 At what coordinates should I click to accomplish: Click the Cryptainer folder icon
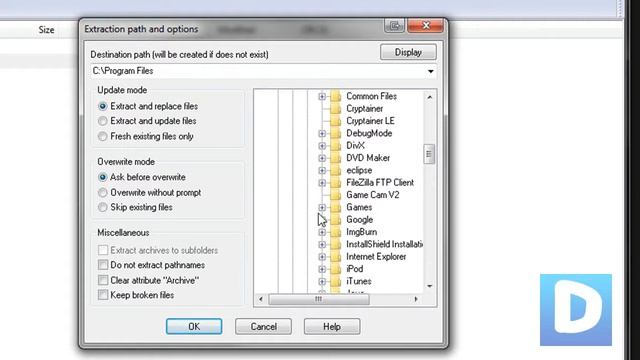coord(336,109)
